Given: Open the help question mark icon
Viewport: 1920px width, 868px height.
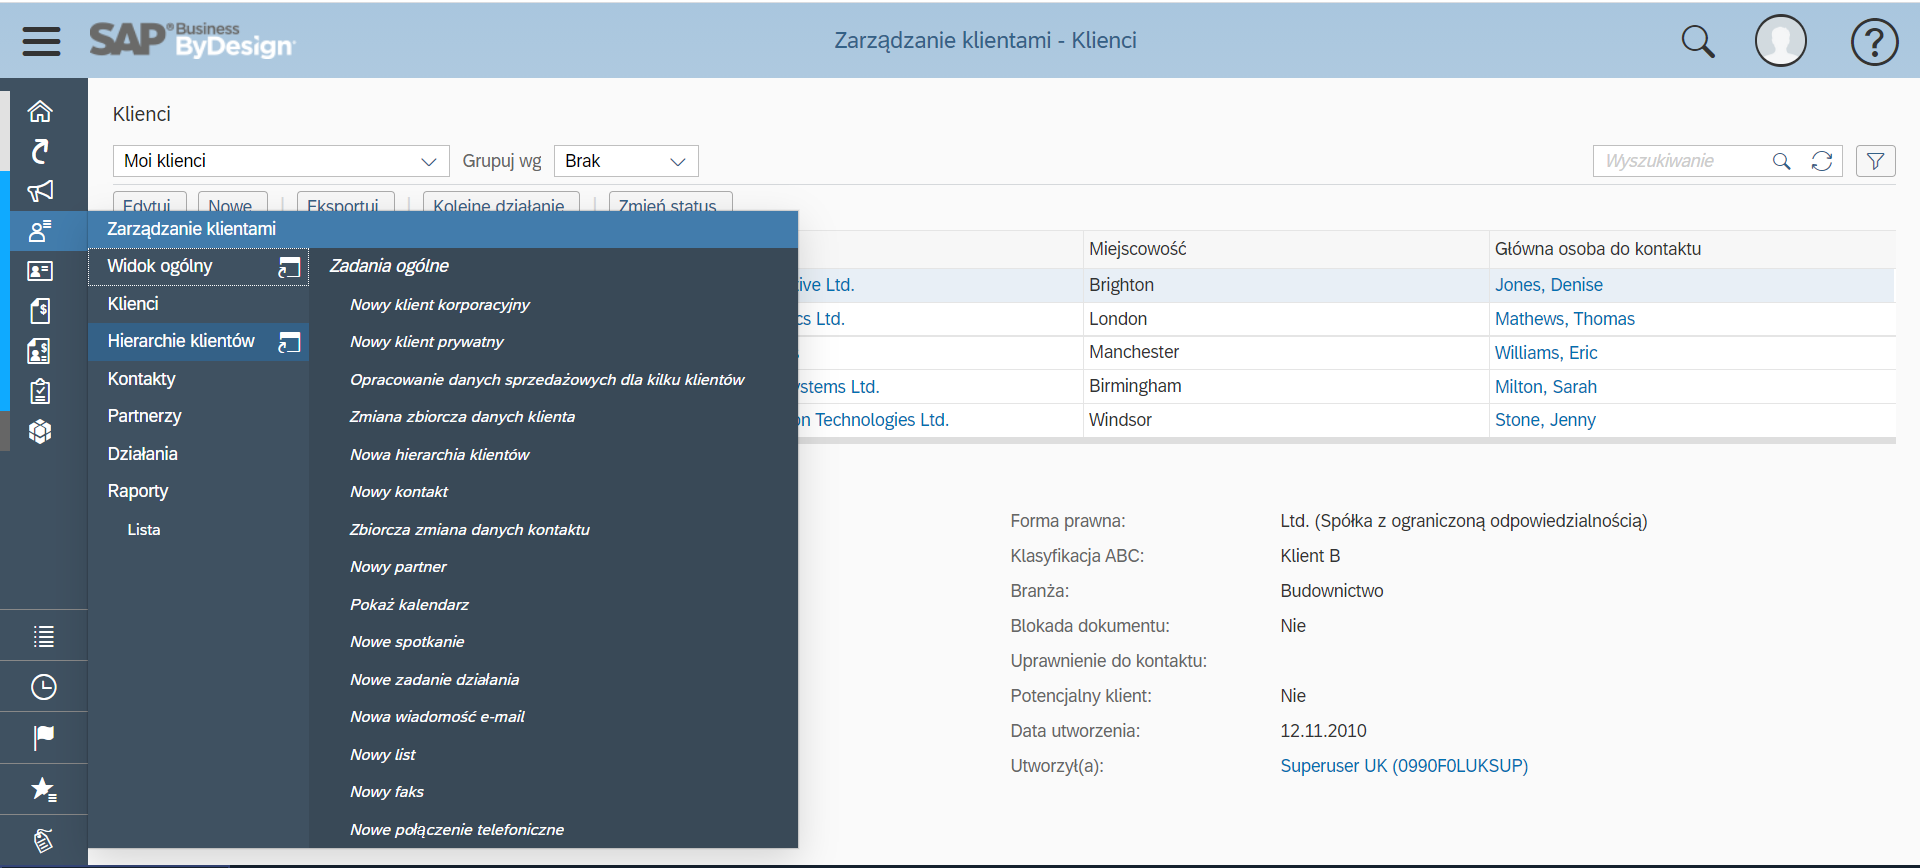Looking at the screenshot, I should (x=1874, y=42).
